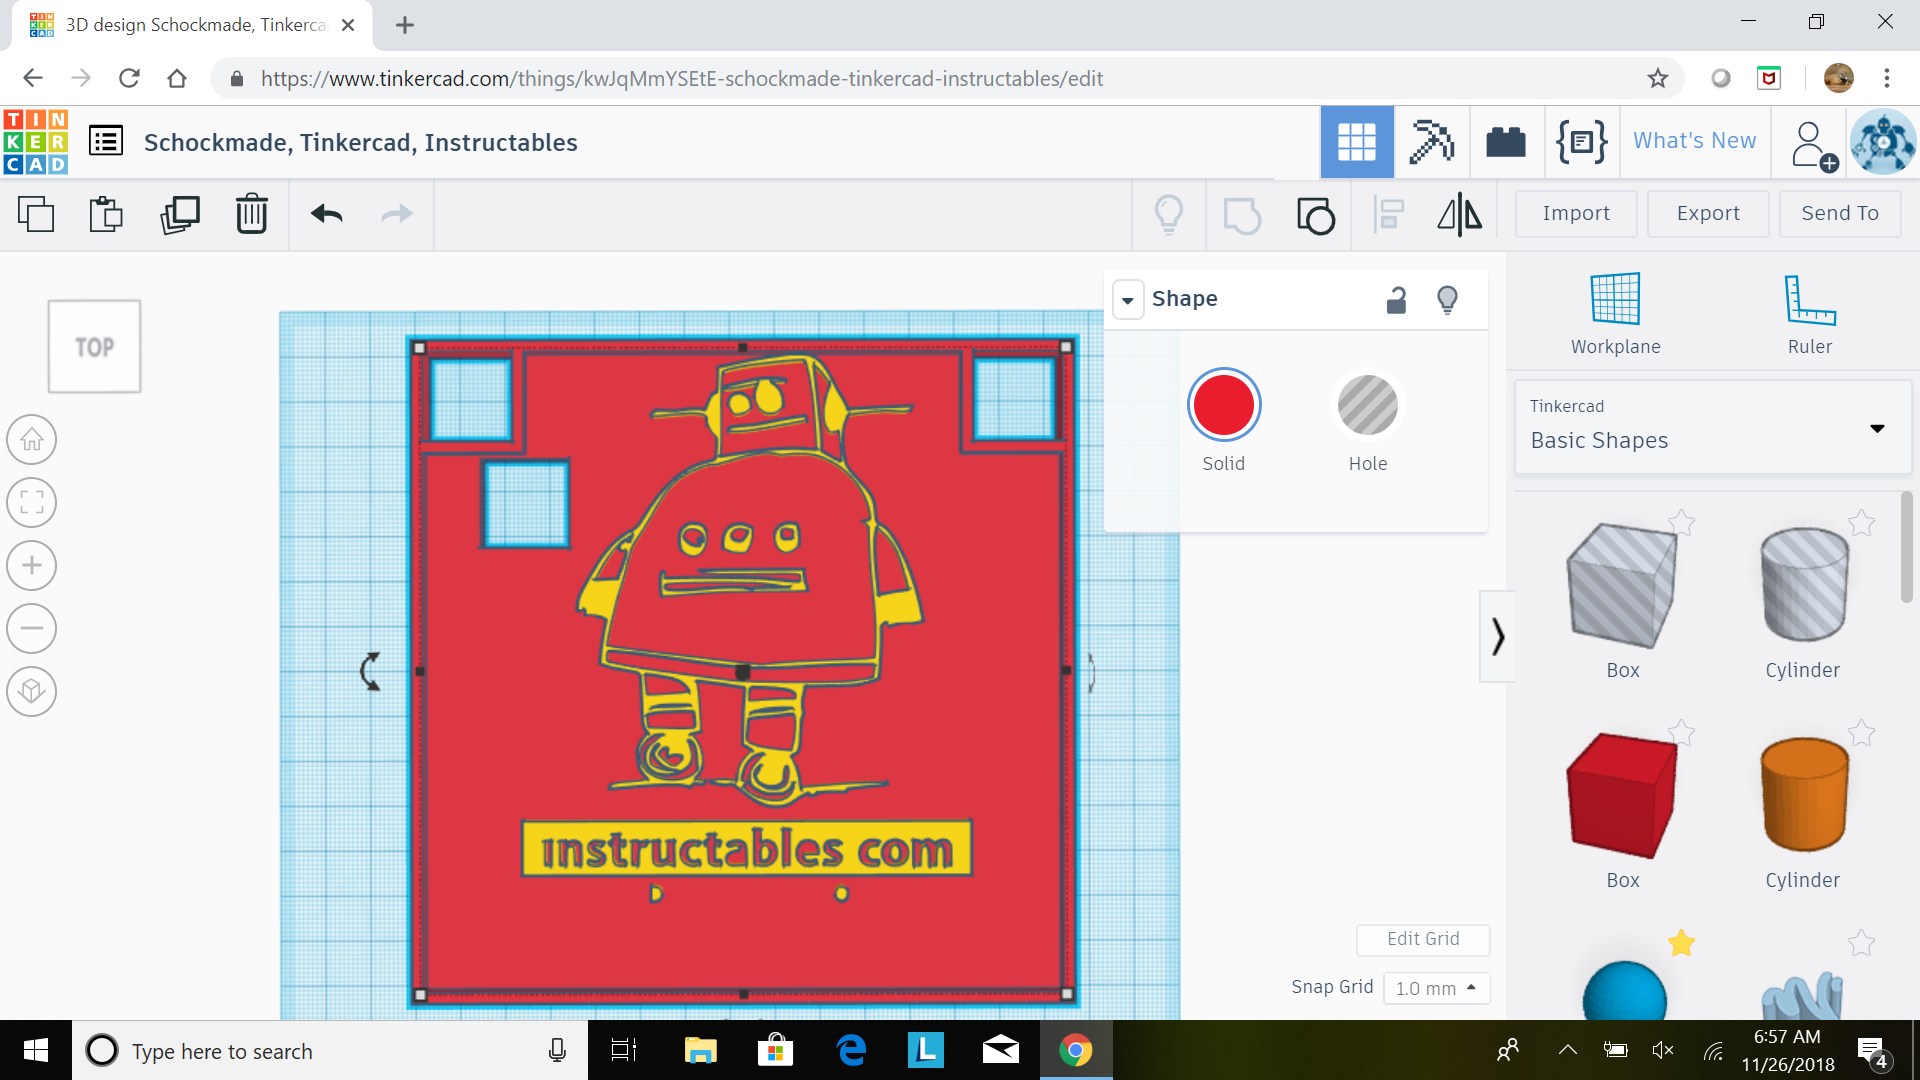Click the Export button
Screen dimensions: 1920x1080
click(1708, 213)
